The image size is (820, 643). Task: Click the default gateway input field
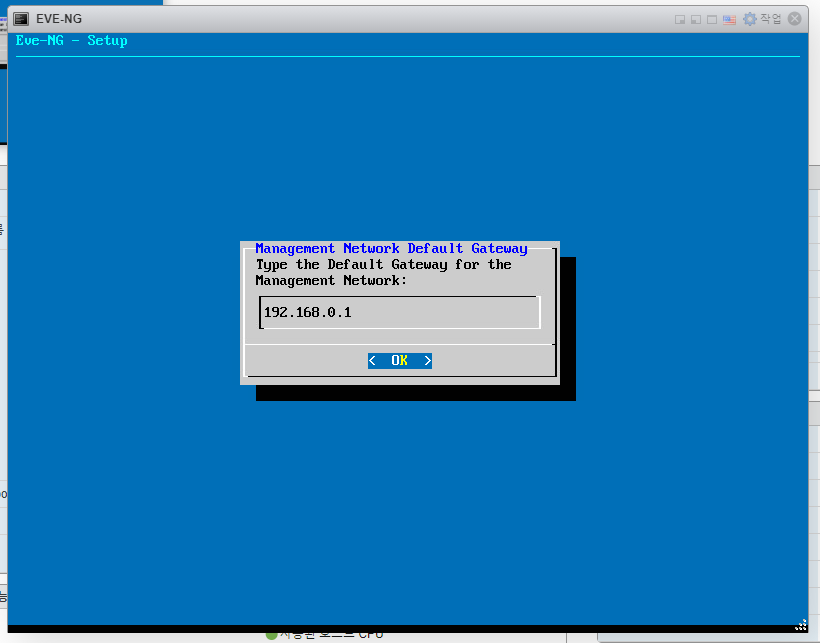(x=400, y=313)
